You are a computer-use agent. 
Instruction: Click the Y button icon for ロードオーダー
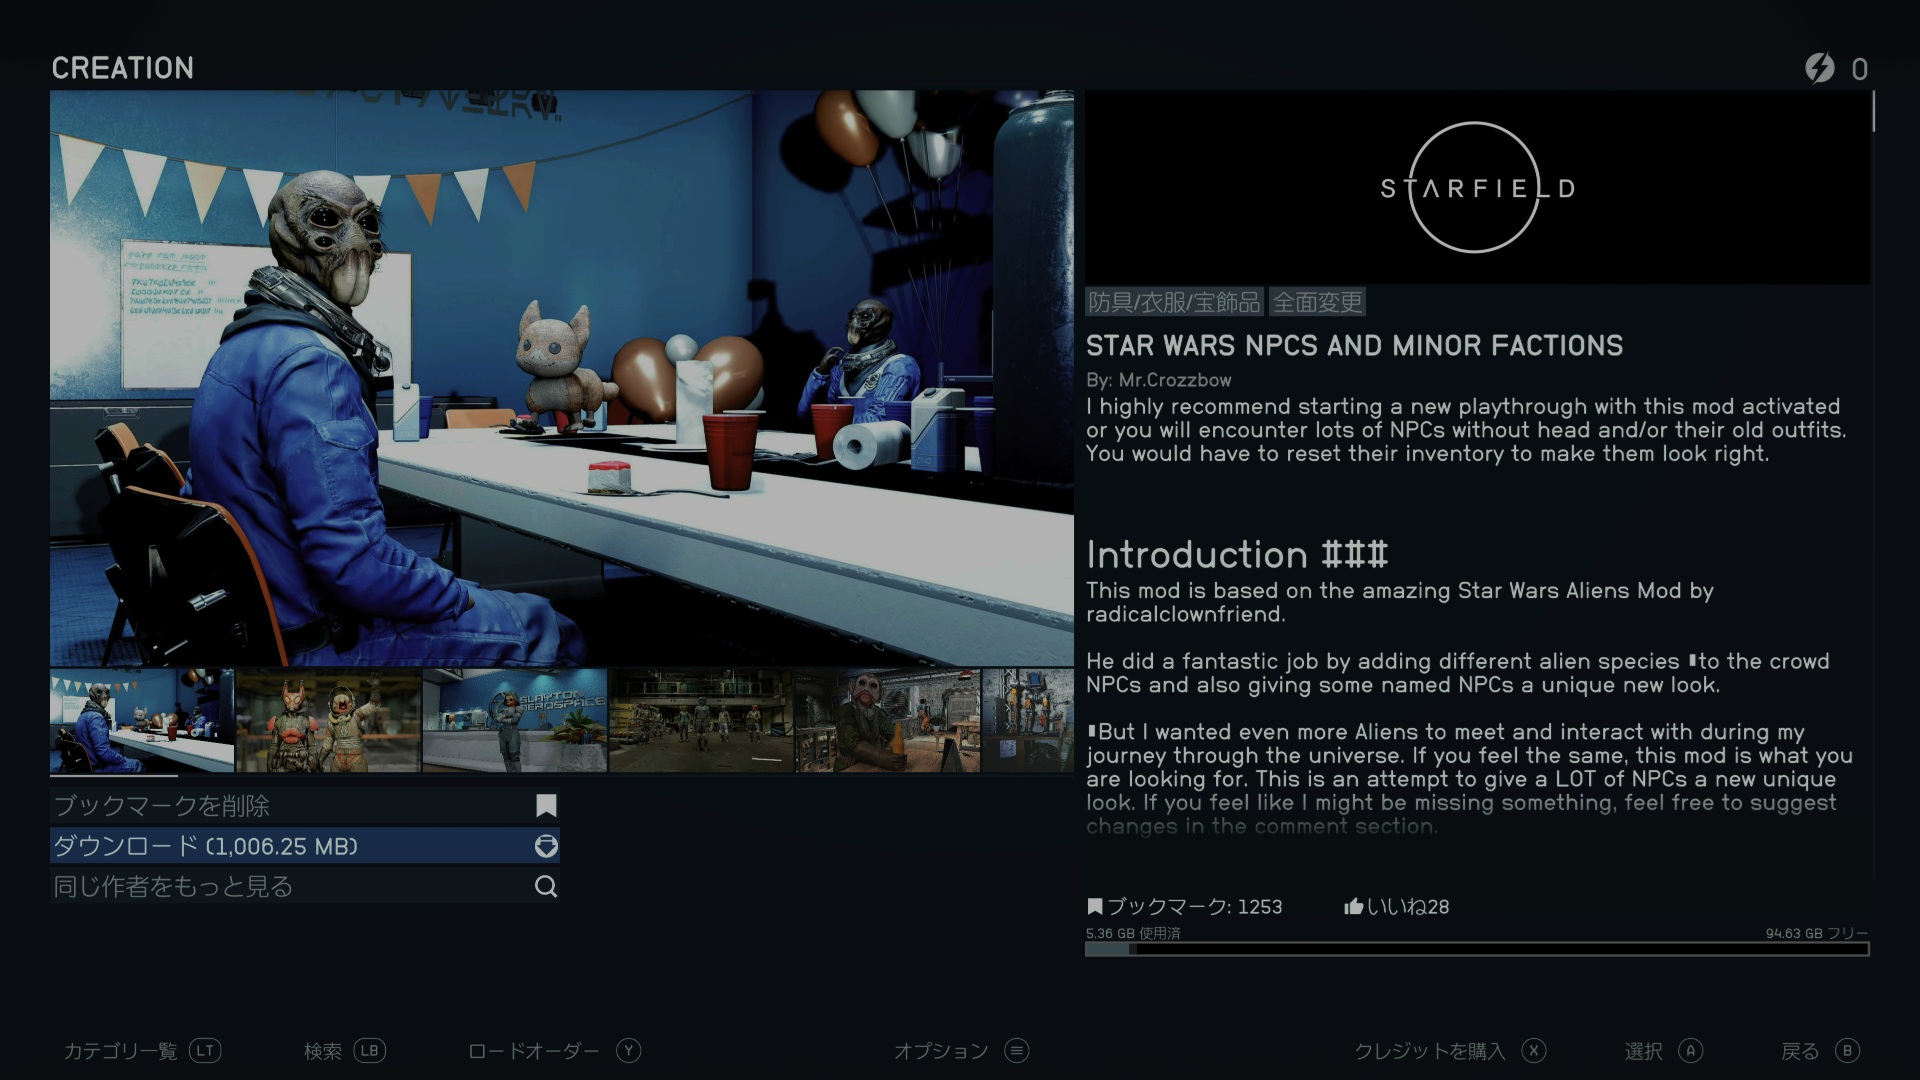tap(628, 1050)
